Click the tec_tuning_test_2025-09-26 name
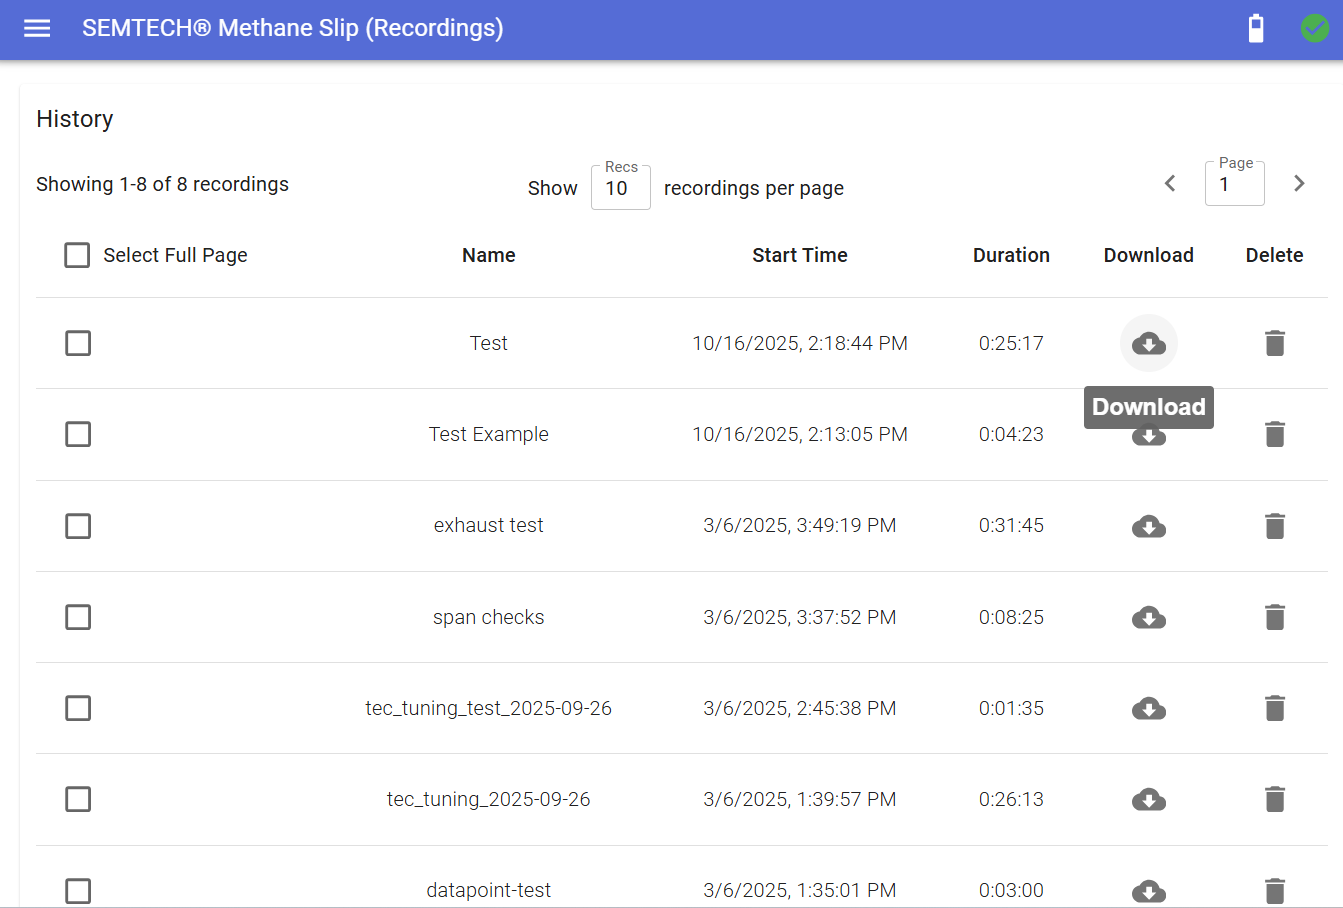This screenshot has width=1343, height=908. point(489,708)
